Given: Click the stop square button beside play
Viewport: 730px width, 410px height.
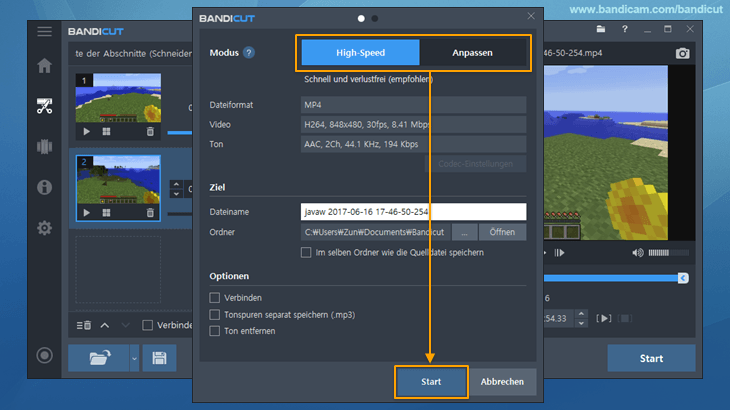Looking at the screenshot, I should (x=625, y=318).
